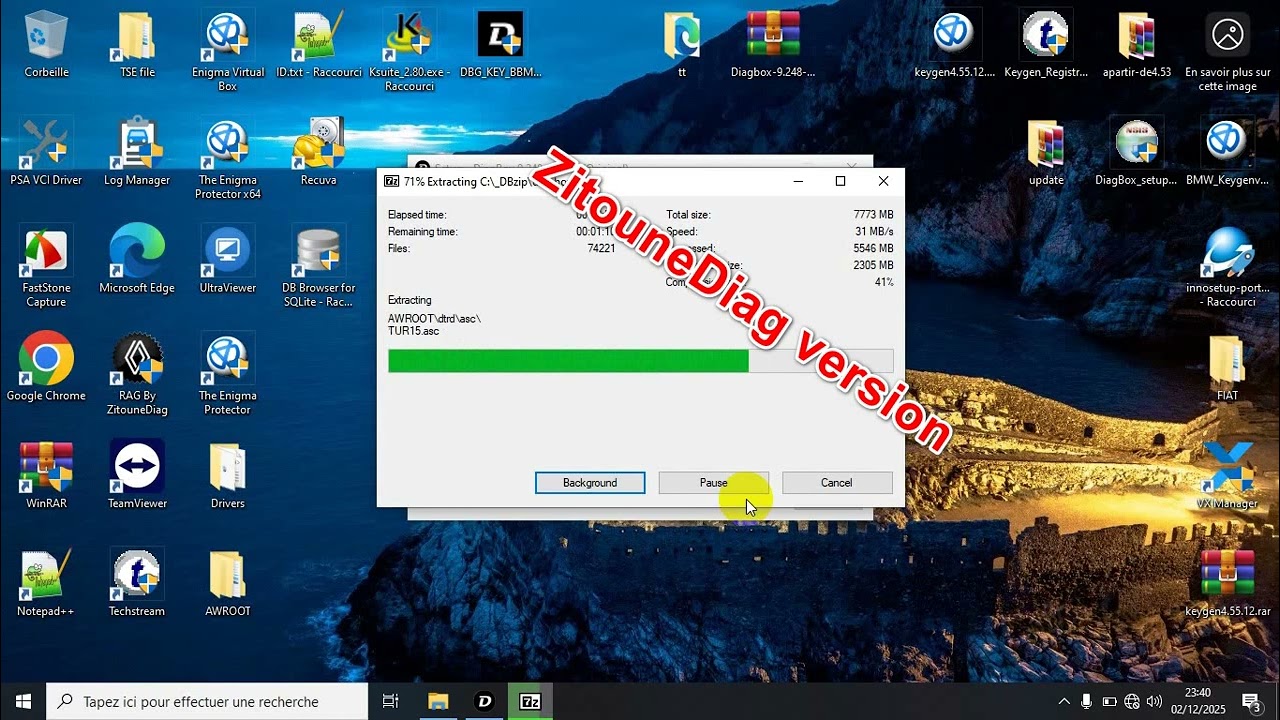Open the battery status tray icon
Image resolution: width=1280 pixels, height=720 pixels.
click(1109, 701)
